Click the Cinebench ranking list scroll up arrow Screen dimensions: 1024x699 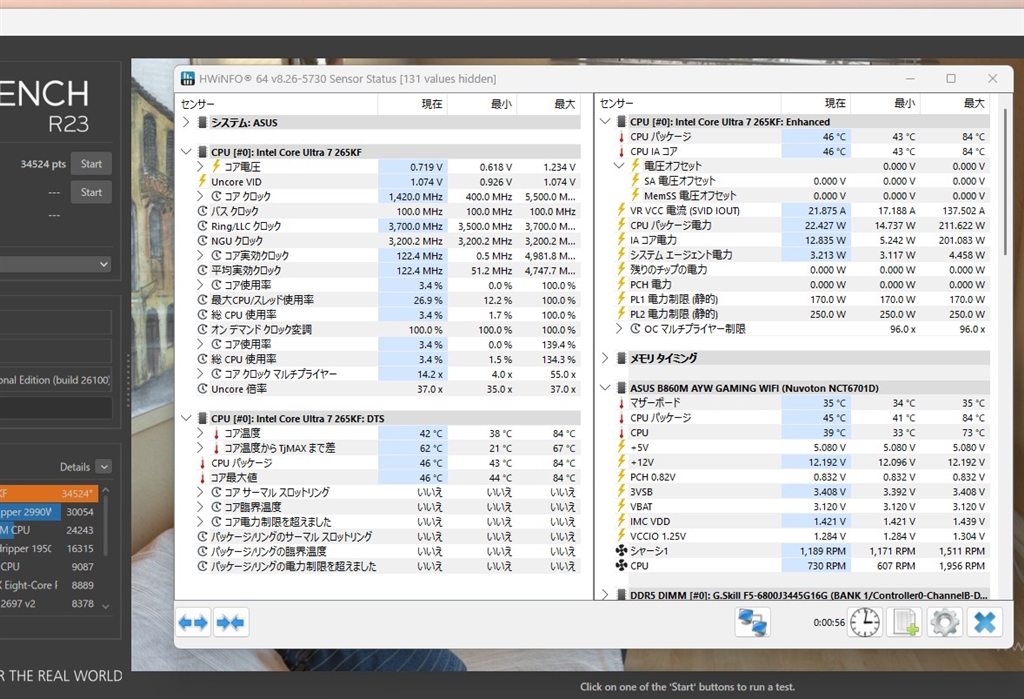(106, 490)
